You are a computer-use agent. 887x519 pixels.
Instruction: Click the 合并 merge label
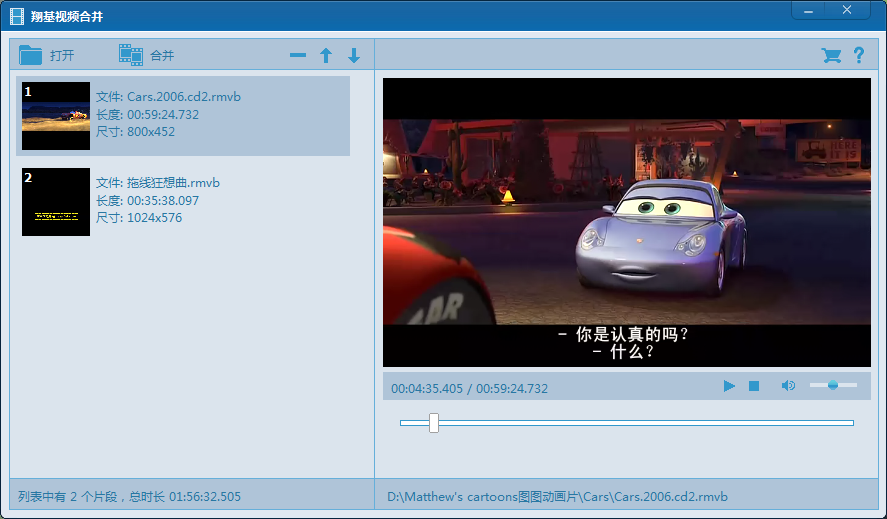pyautogui.click(x=162, y=55)
